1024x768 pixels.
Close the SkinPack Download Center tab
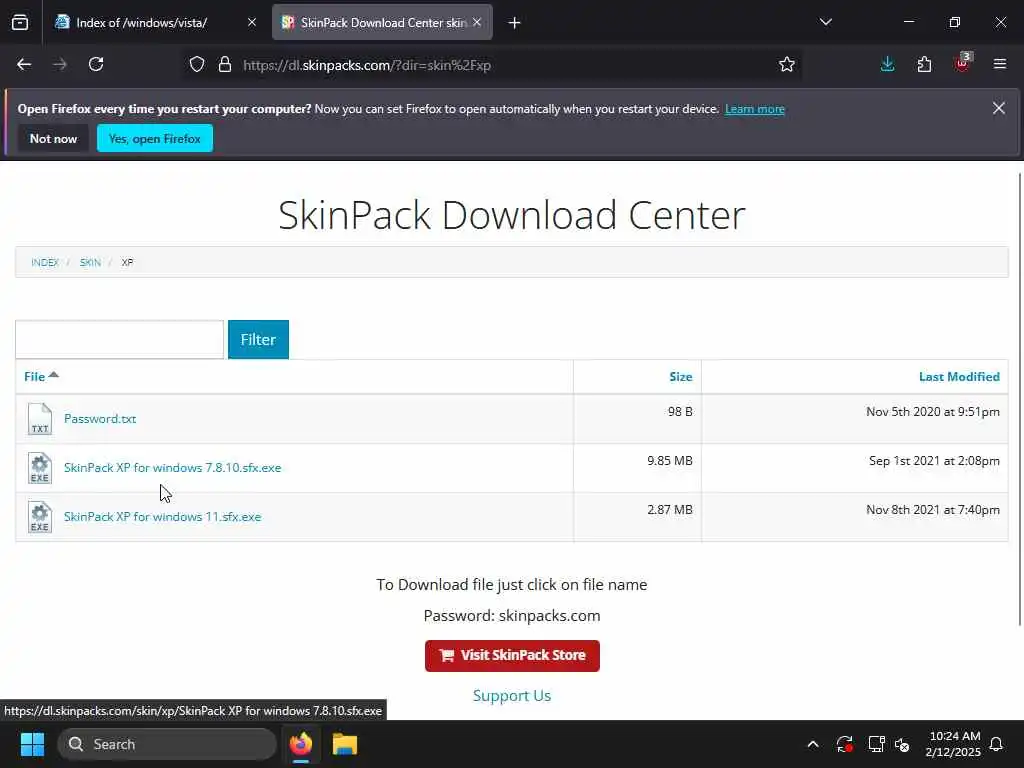(x=477, y=23)
